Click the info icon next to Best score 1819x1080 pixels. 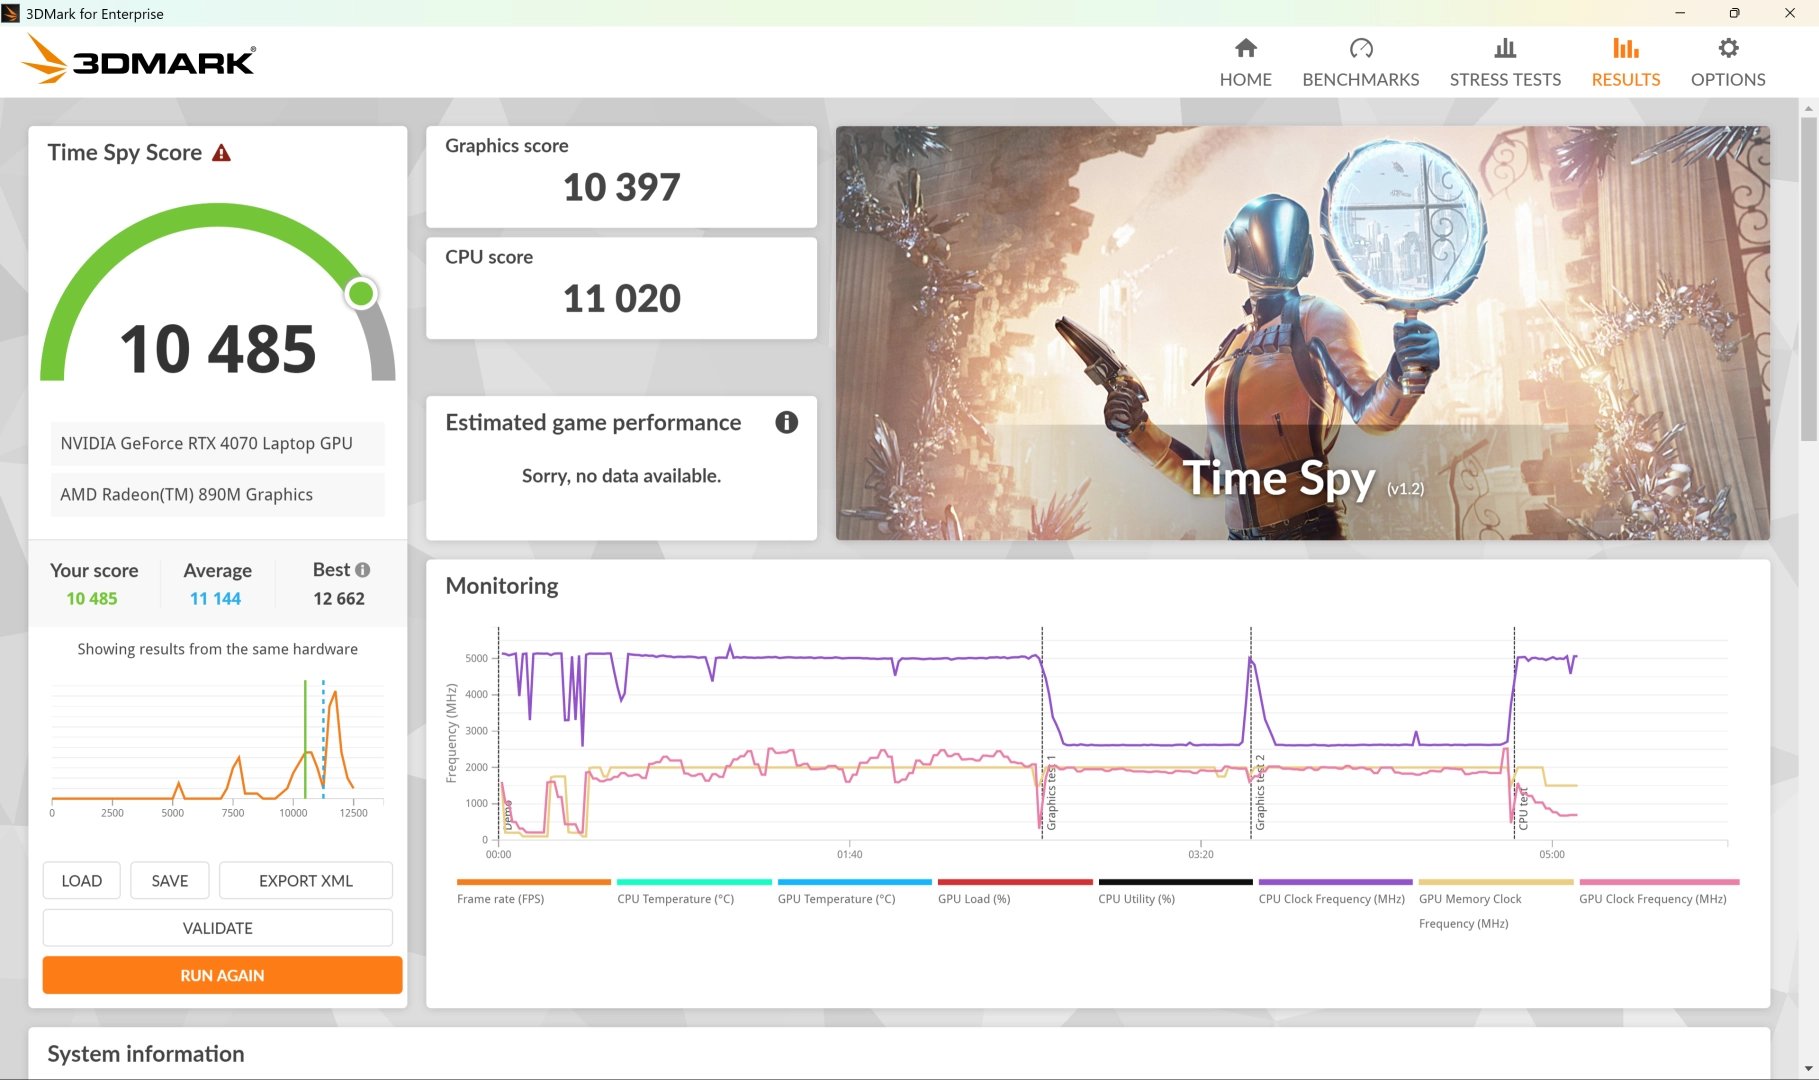click(x=362, y=569)
